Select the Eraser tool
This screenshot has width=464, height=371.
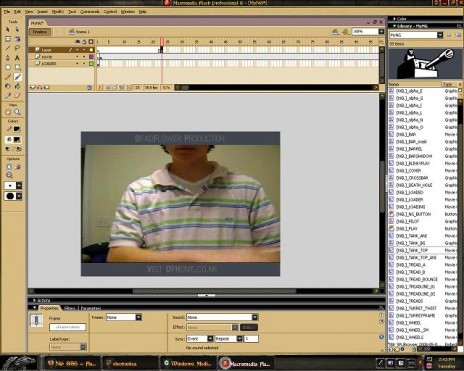click(17, 95)
